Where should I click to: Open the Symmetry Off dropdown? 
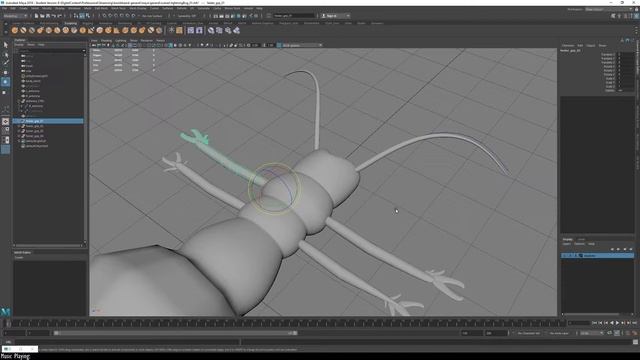187,16
